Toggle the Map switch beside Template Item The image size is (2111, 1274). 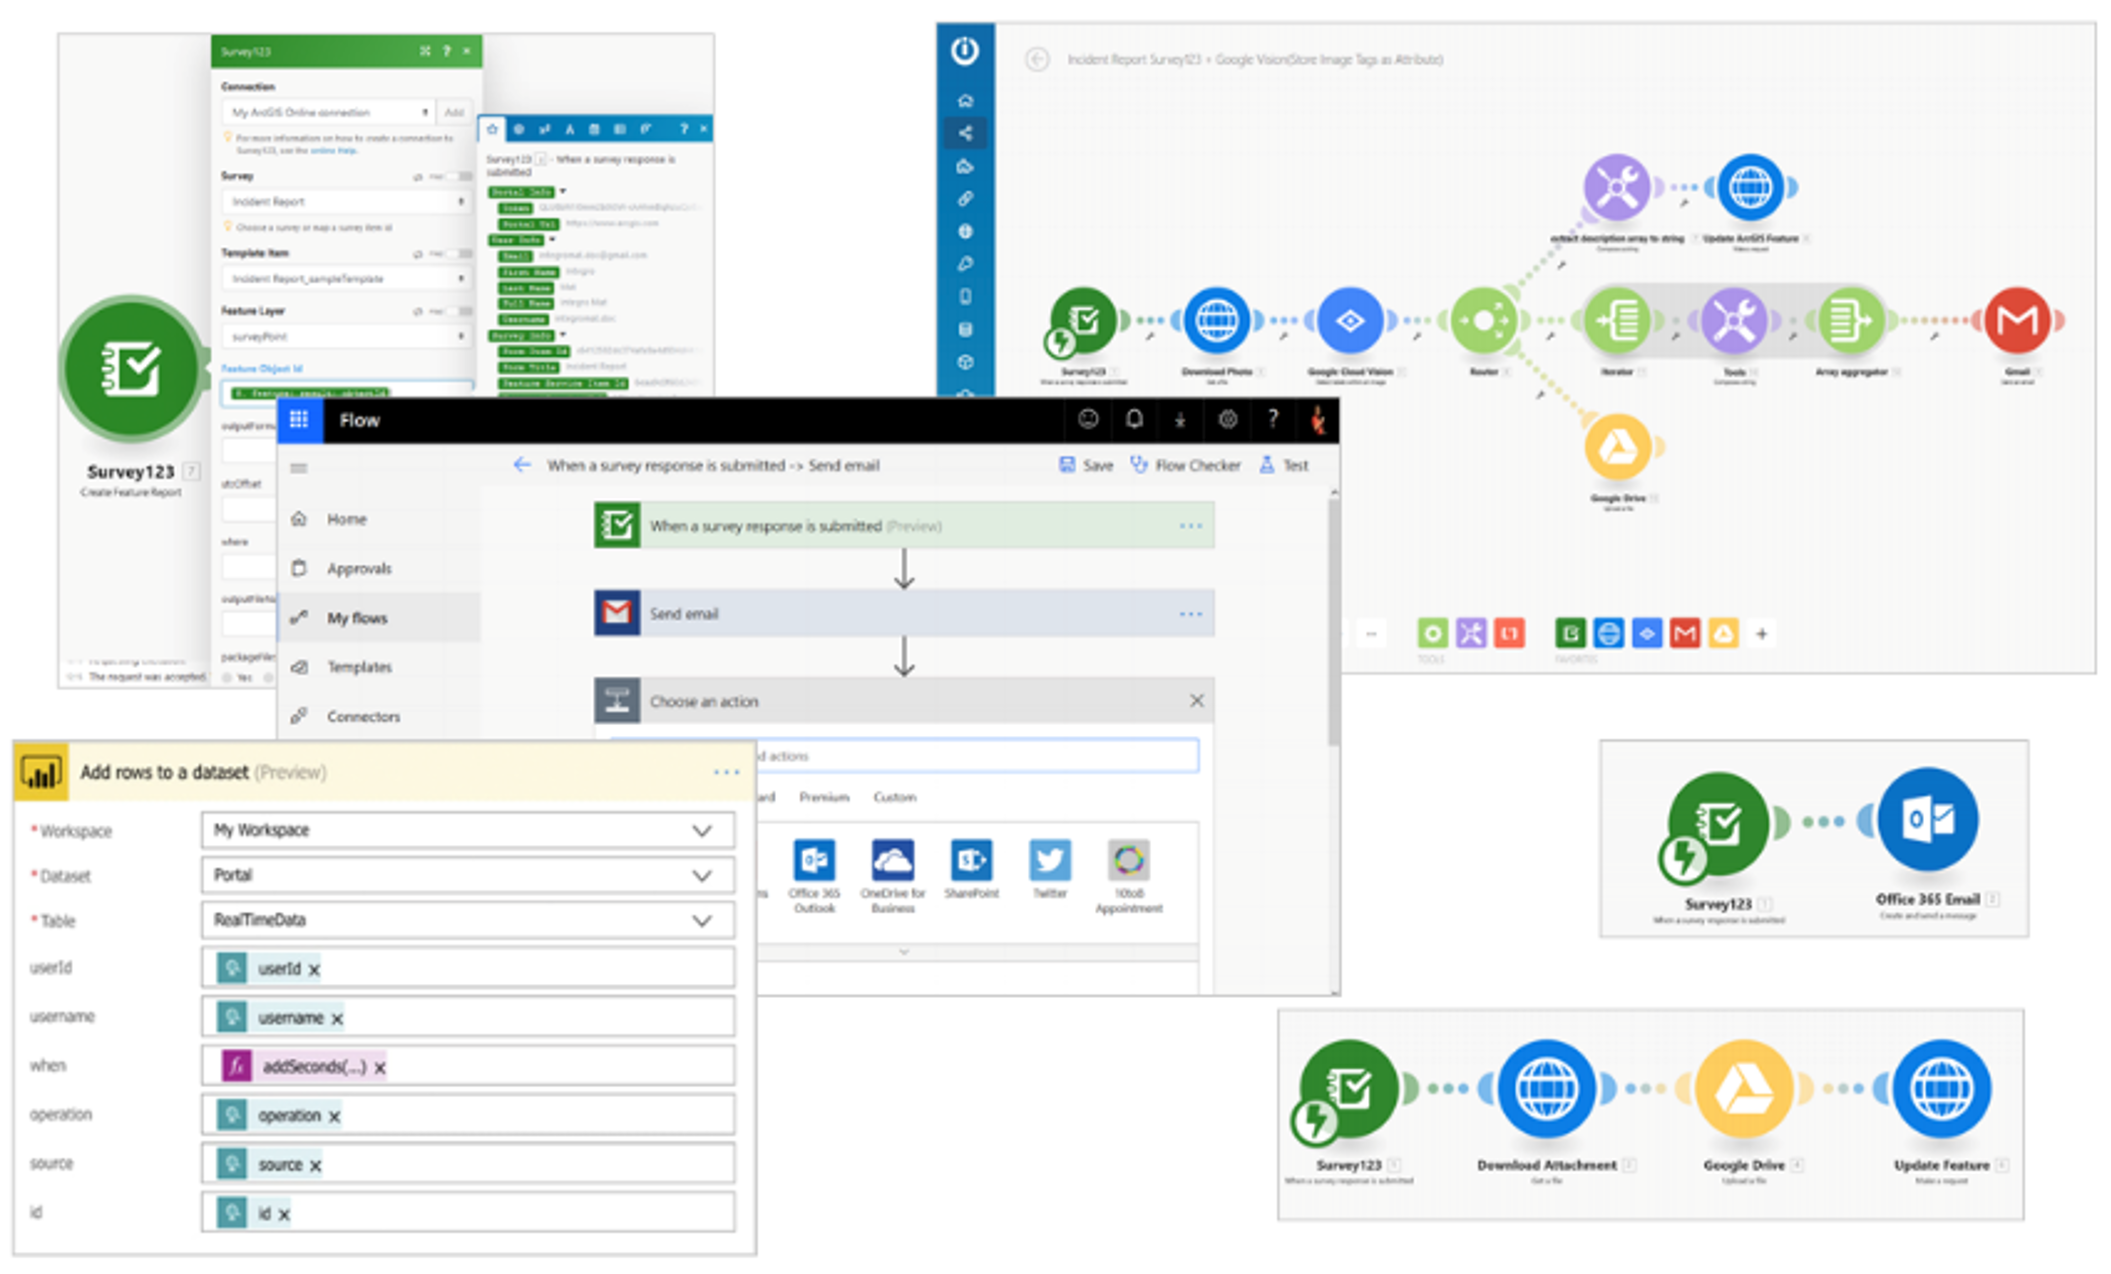(x=461, y=254)
